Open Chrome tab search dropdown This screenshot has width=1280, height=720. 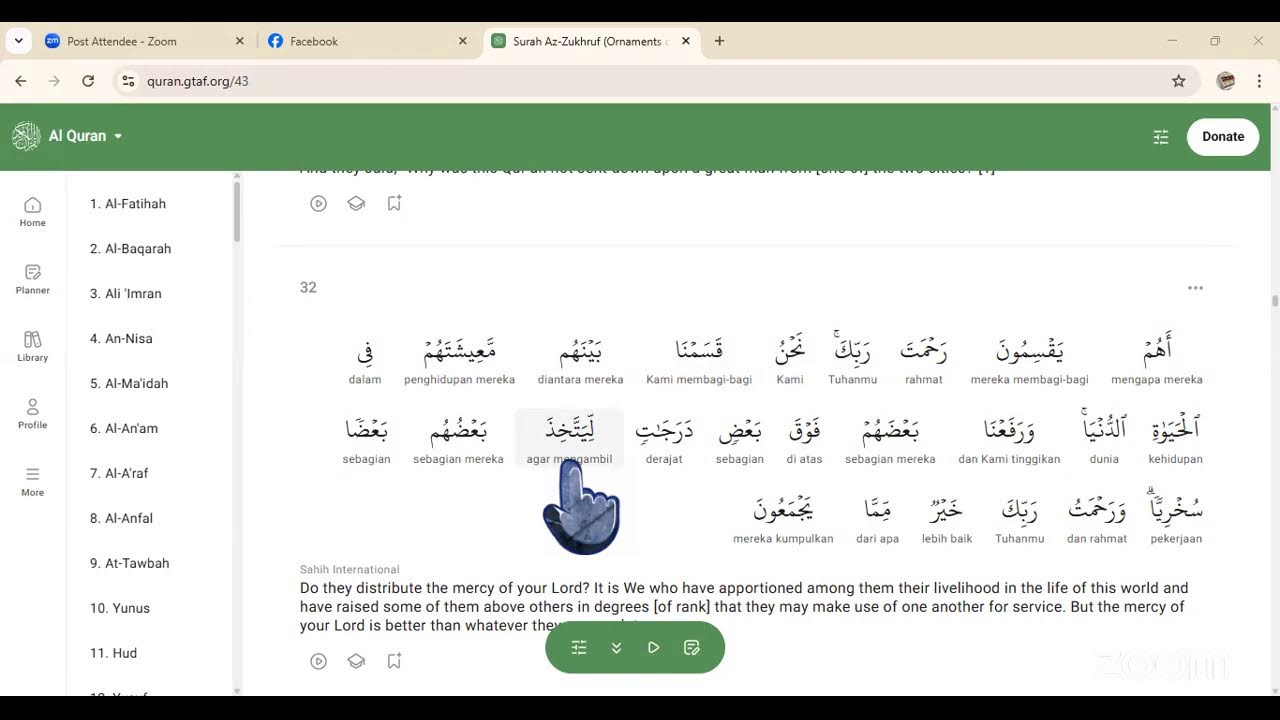[x=18, y=41]
